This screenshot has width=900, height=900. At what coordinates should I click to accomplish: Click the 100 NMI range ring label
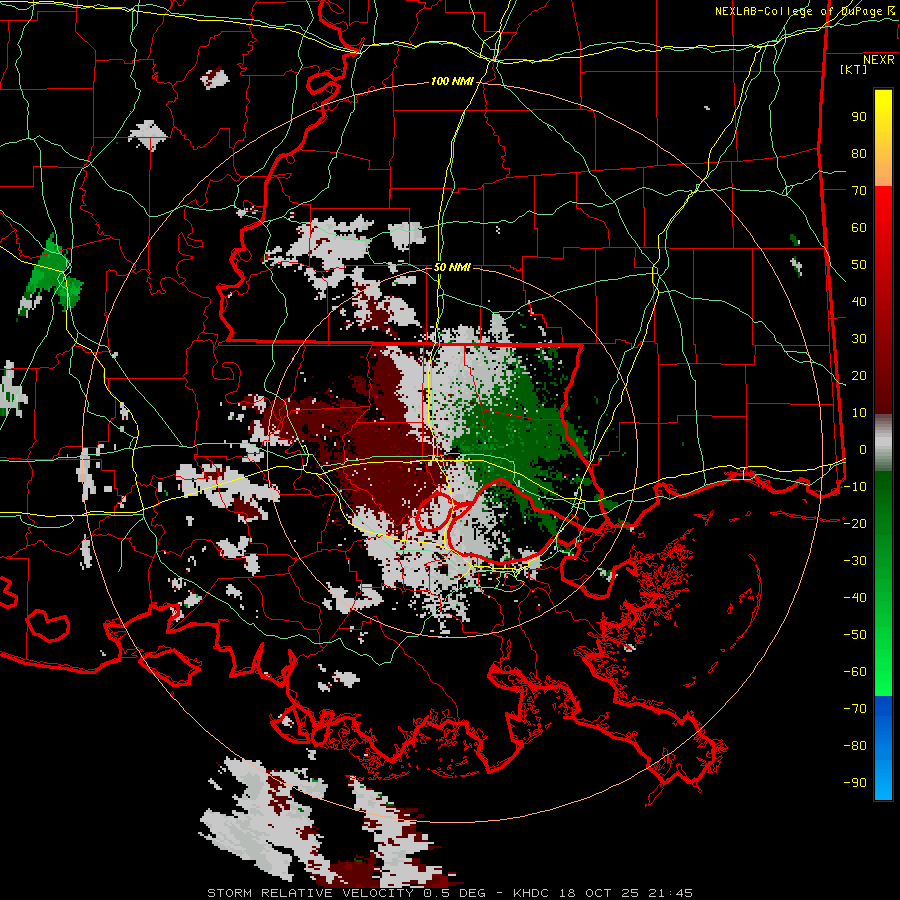click(x=452, y=81)
